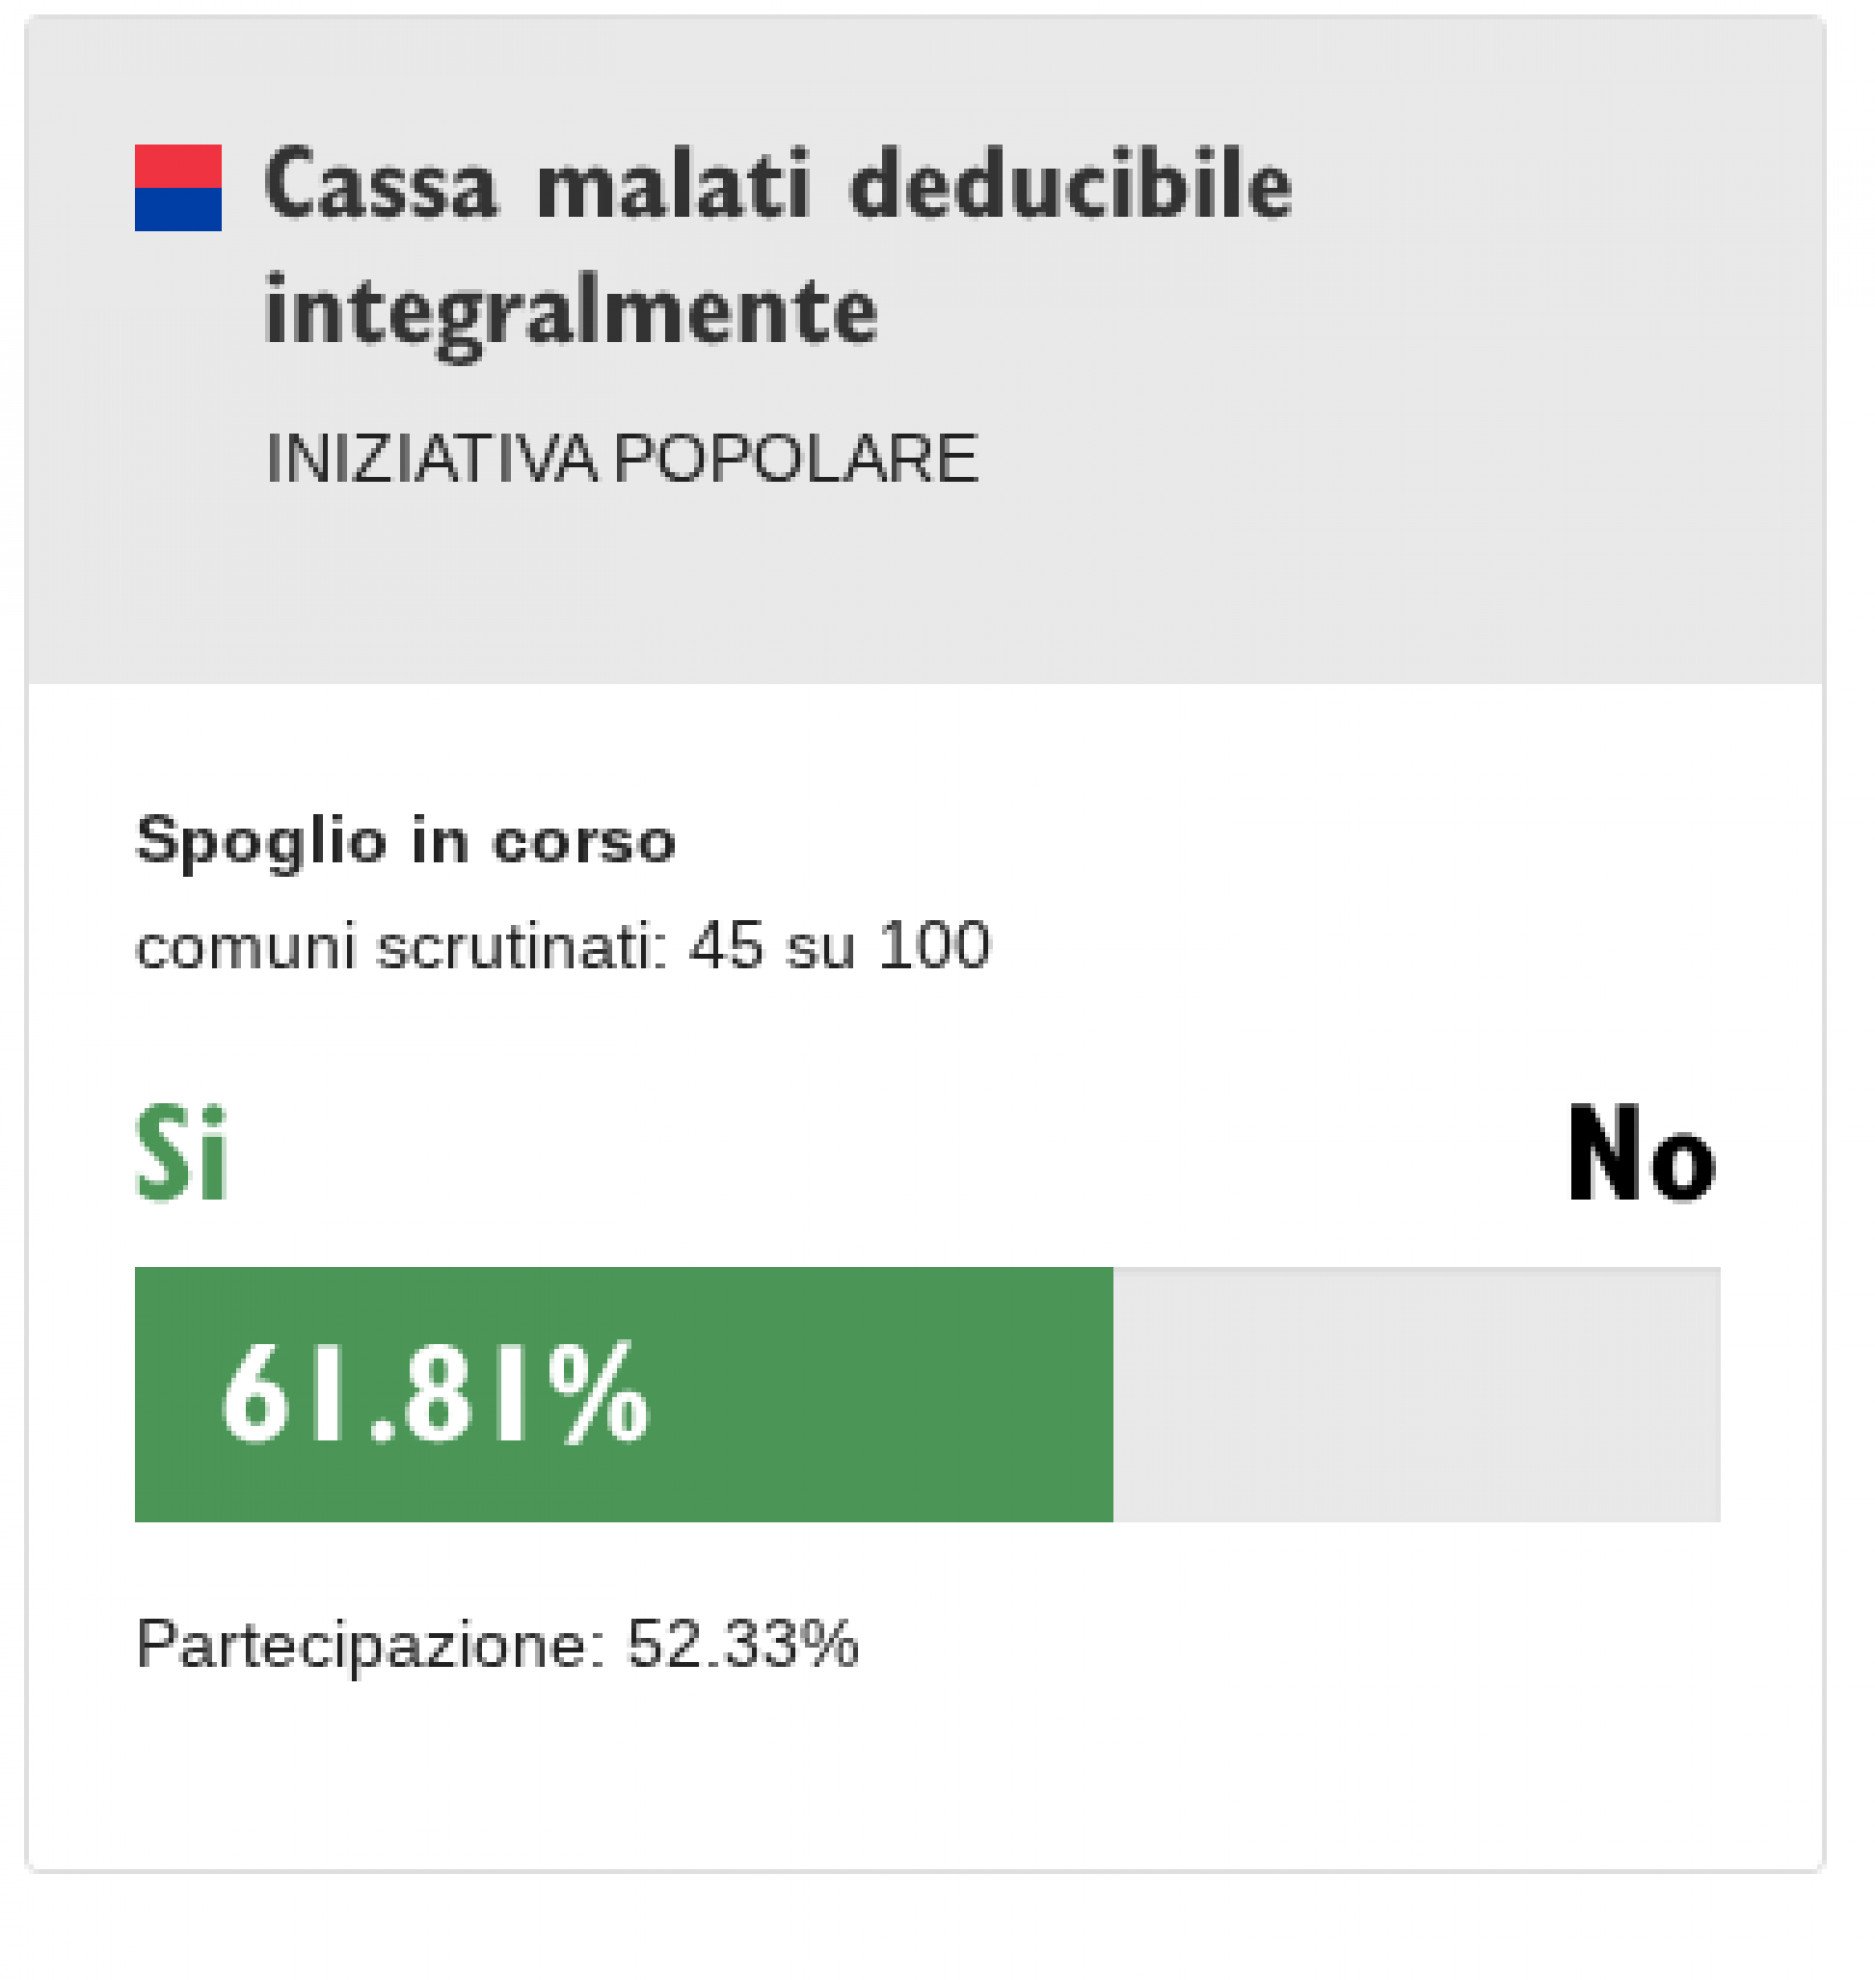The width and height of the screenshot is (1875, 1980).
Task: Click the word "malati" in the headline
Action: click(672, 185)
